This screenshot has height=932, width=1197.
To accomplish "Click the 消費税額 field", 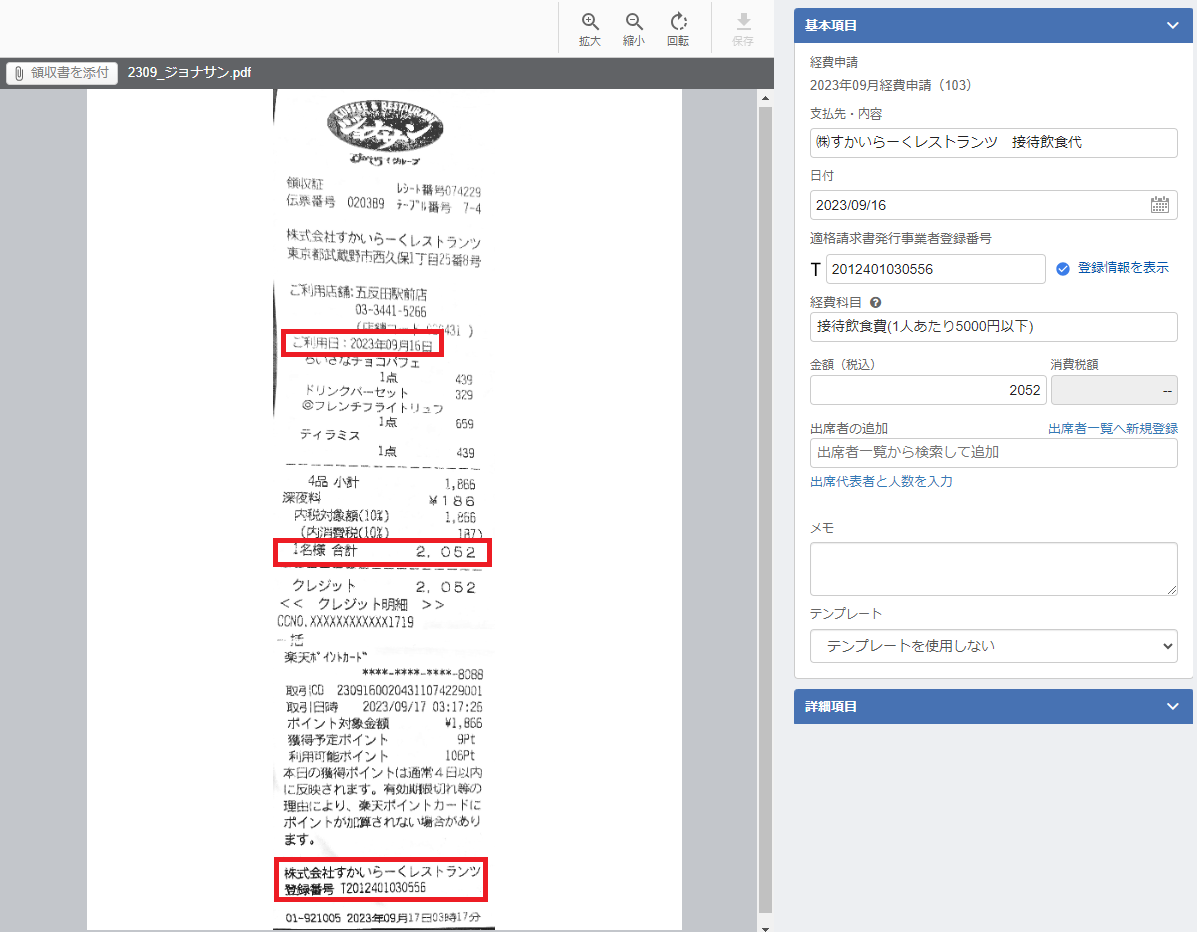I will tap(1114, 390).
